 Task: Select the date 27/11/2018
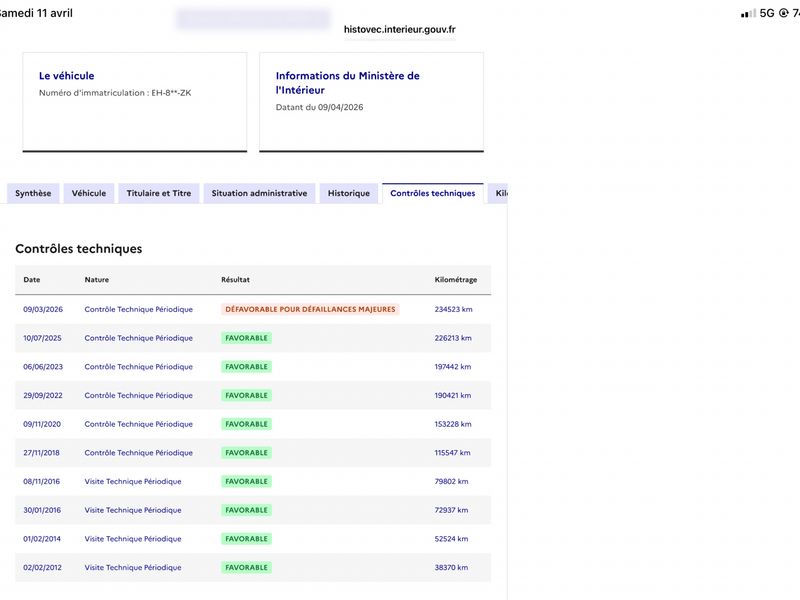point(41,453)
